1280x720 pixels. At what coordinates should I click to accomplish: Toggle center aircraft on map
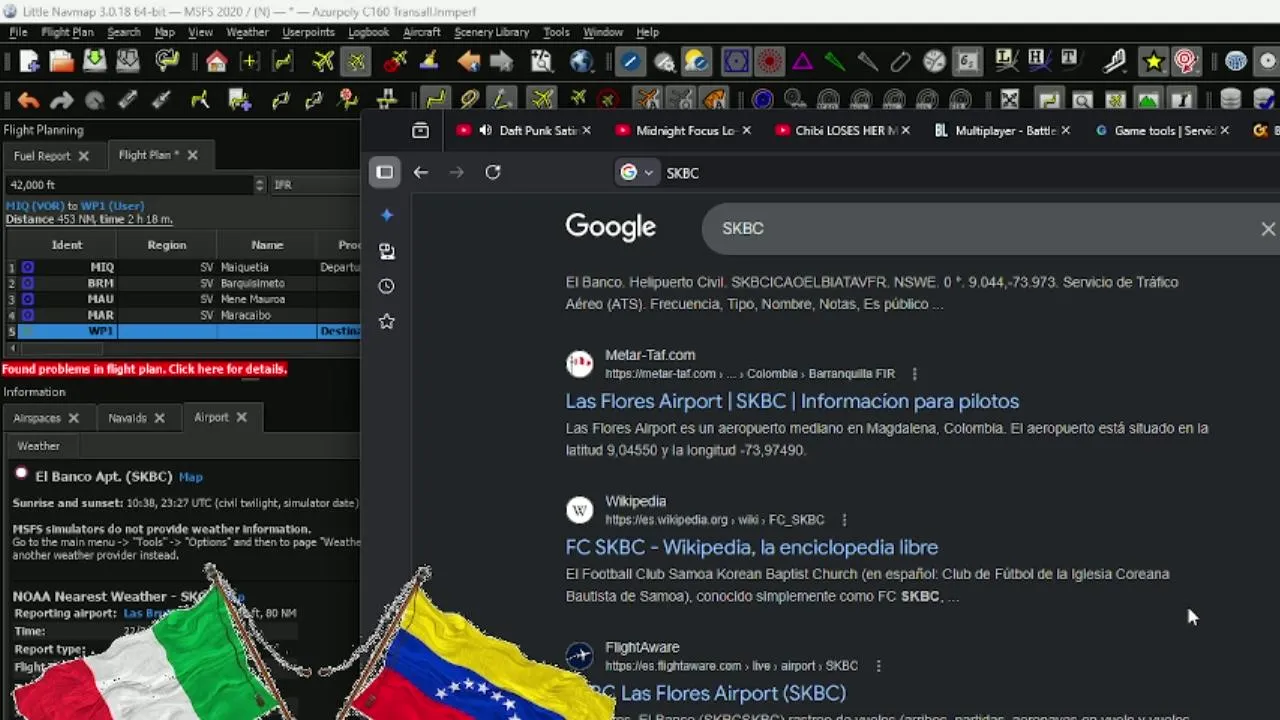pyautogui.click(x=356, y=62)
